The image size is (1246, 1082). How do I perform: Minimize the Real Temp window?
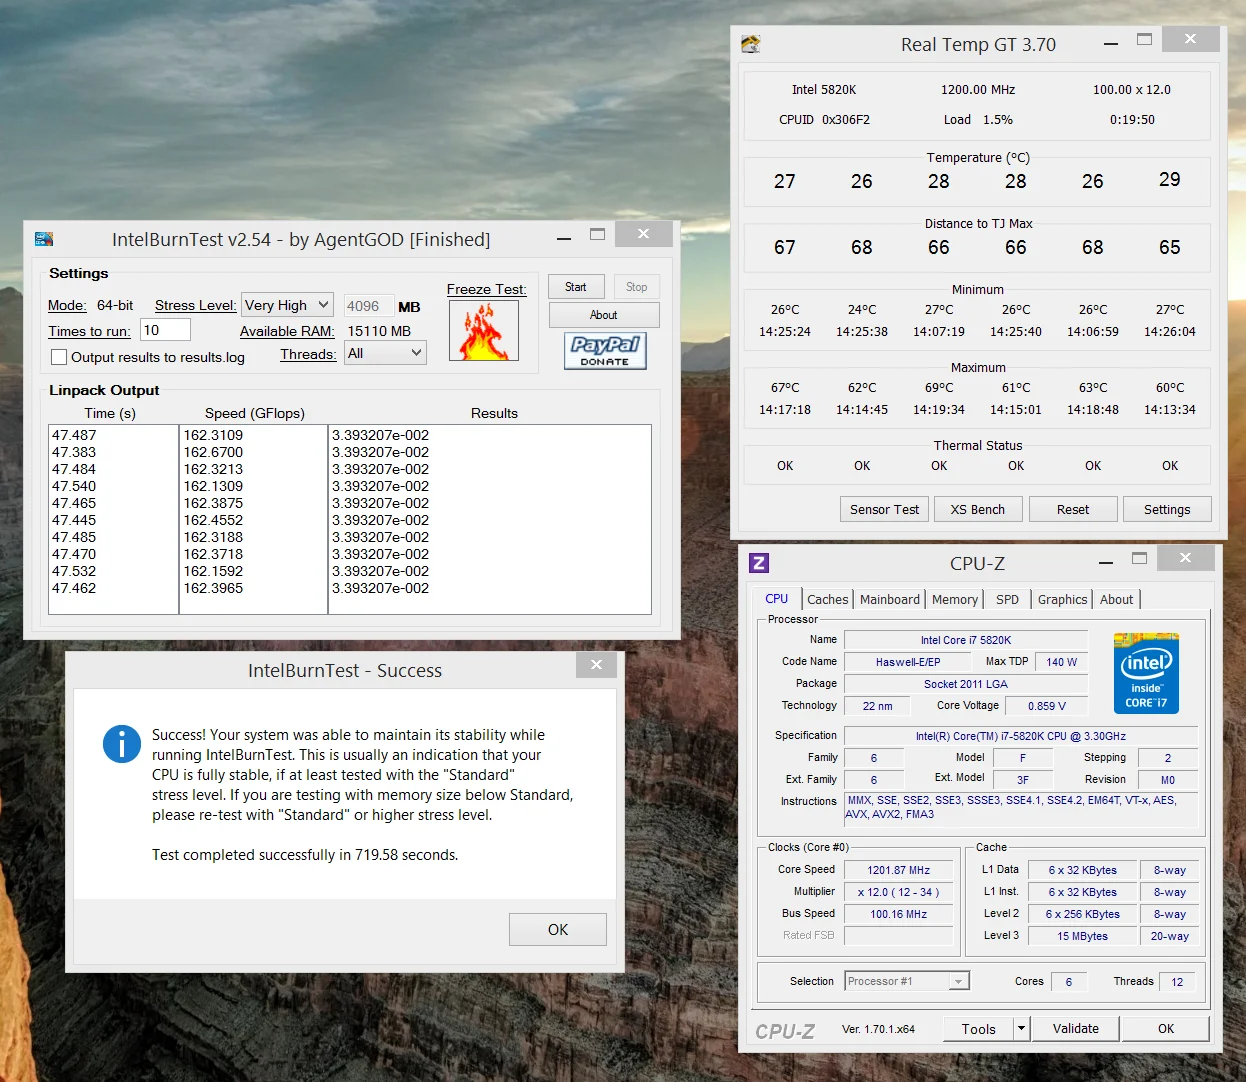click(1111, 43)
